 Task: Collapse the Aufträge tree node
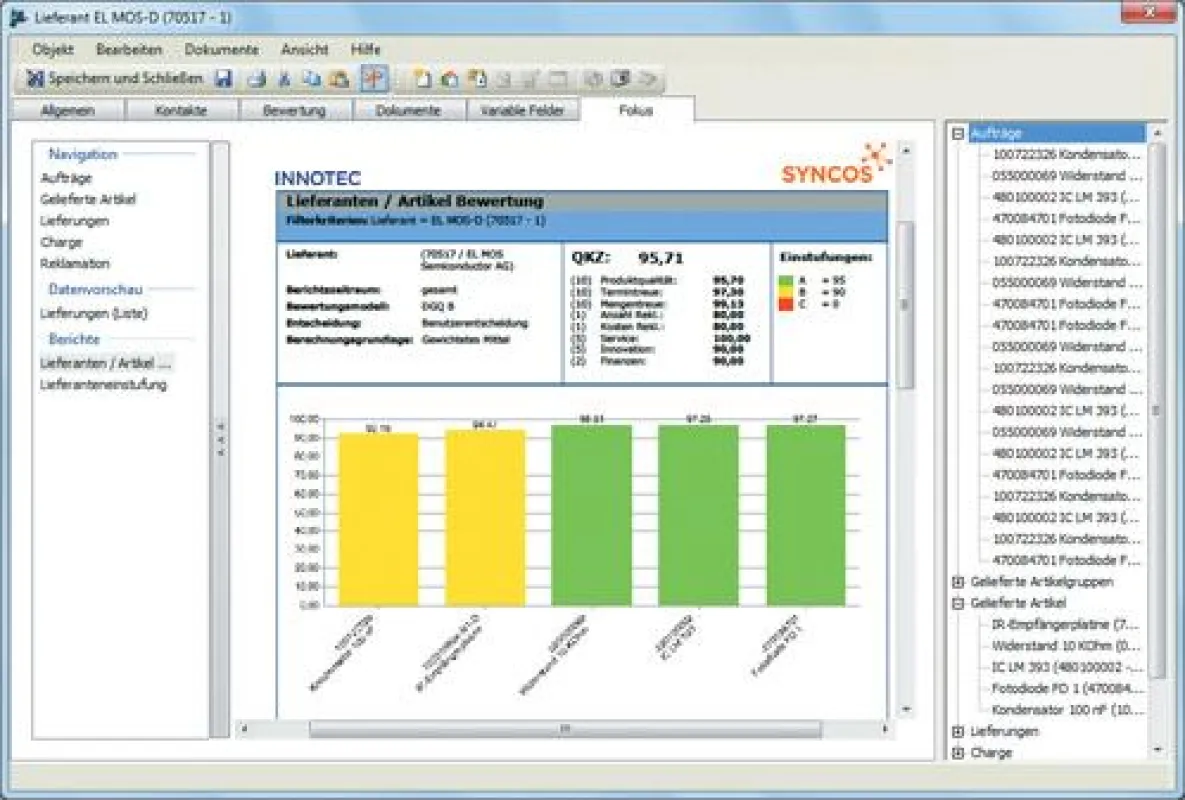coord(958,133)
